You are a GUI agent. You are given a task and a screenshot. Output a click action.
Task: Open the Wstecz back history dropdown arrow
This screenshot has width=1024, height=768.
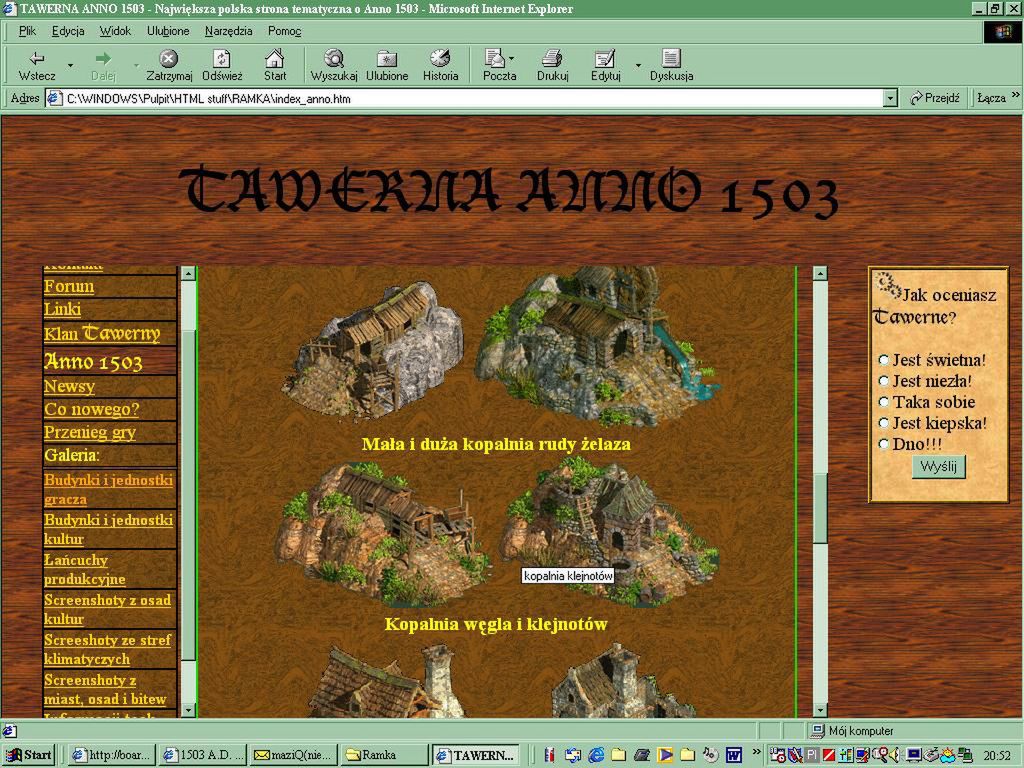(70, 65)
